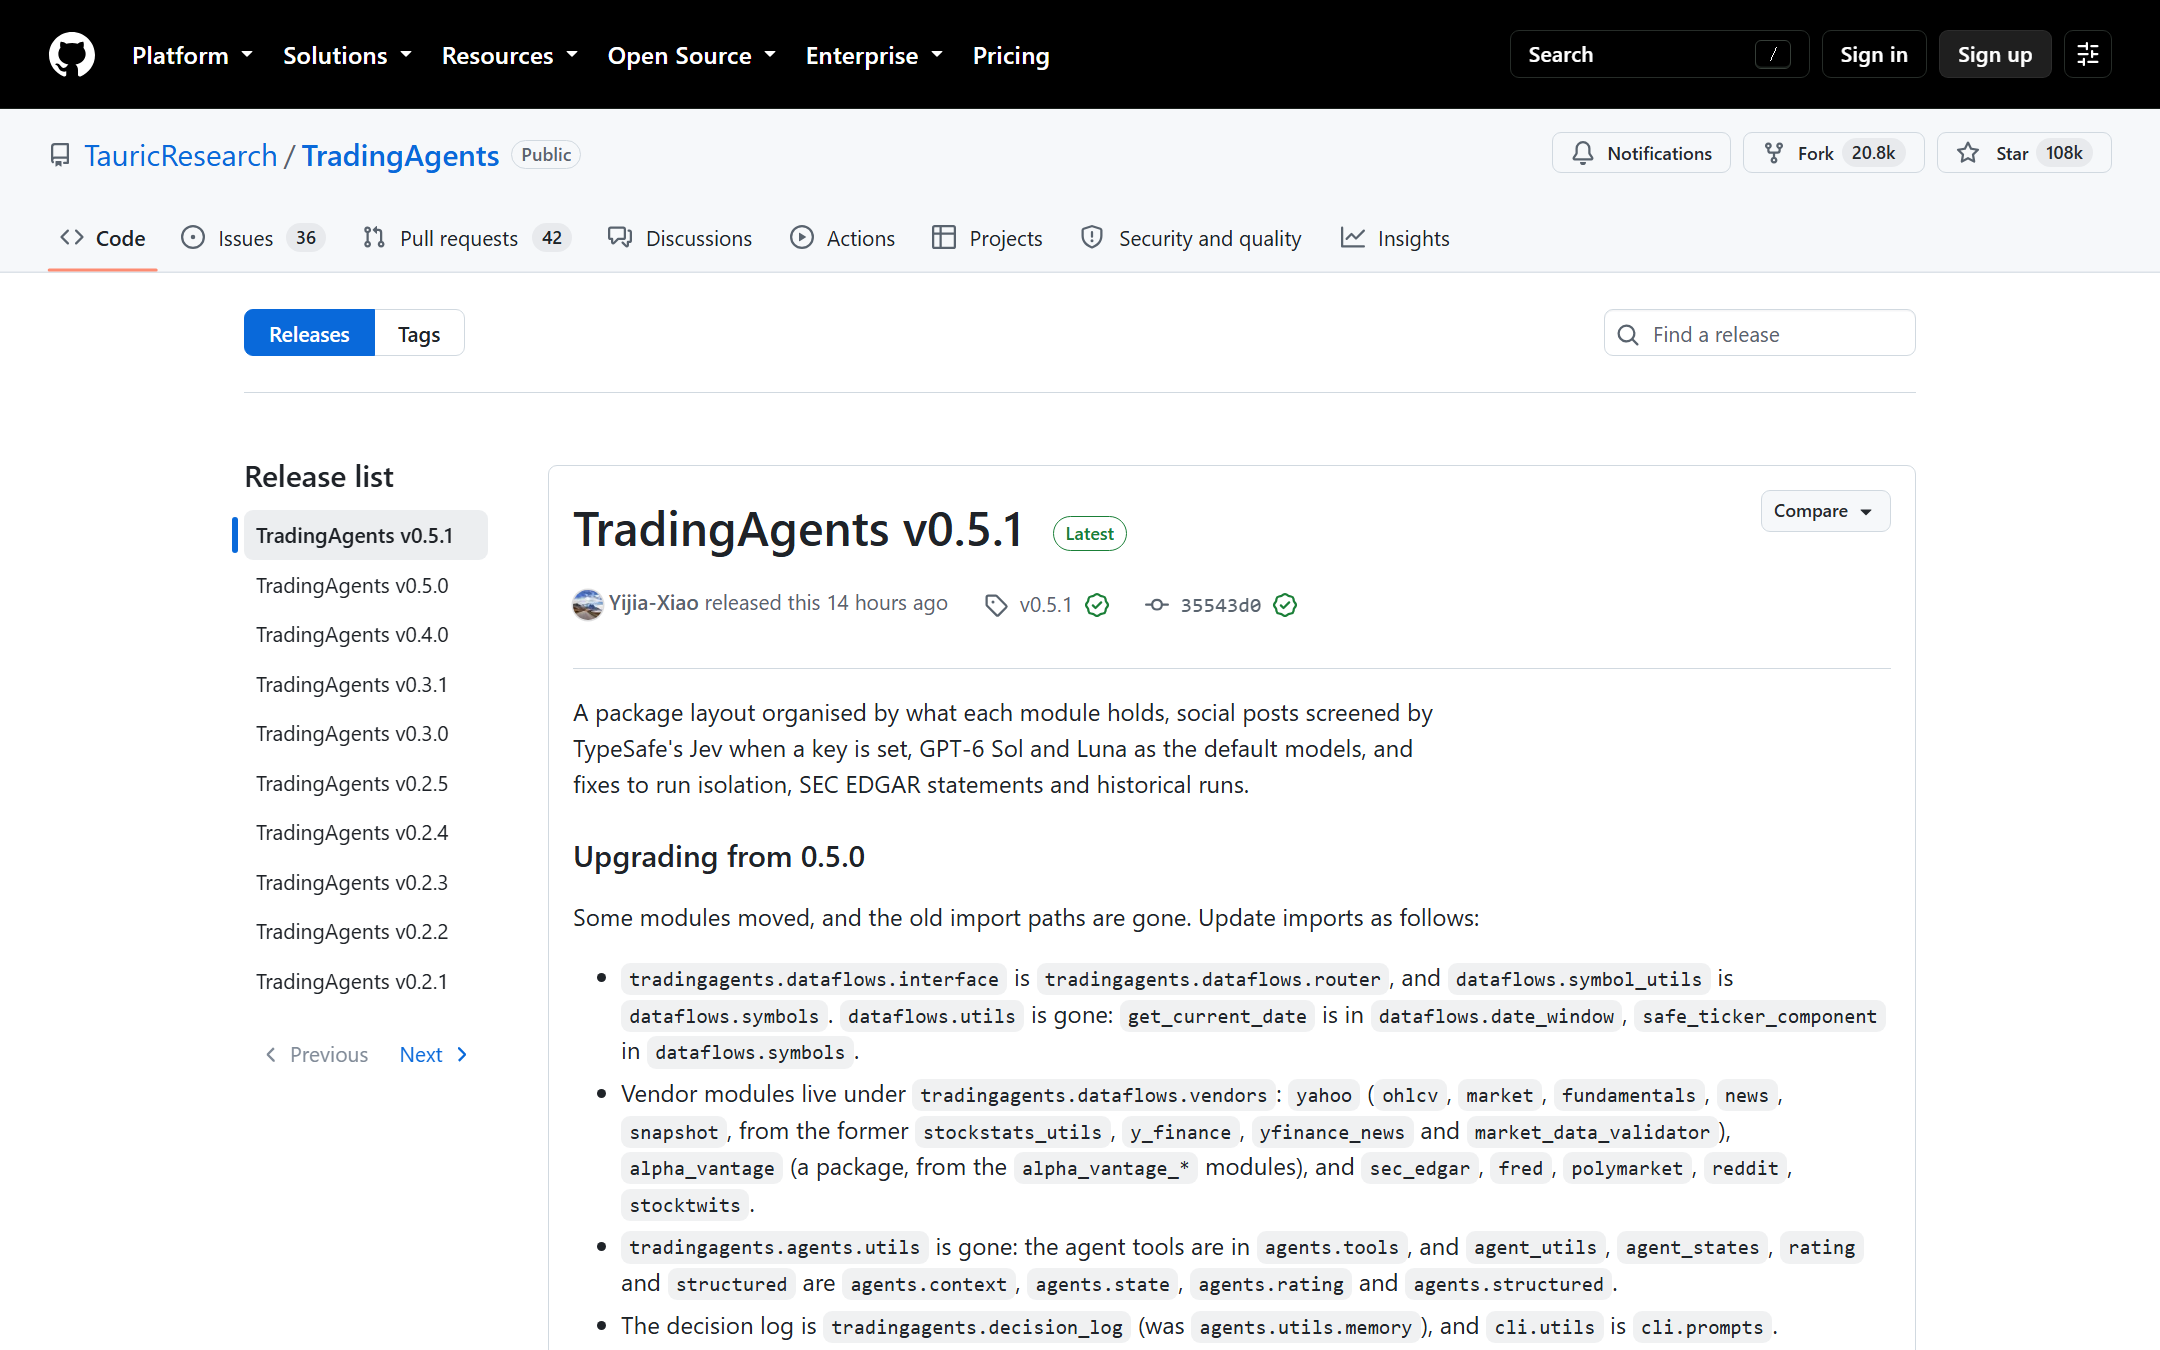Select TradingAgents v0.2.1 in release list
The width and height of the screenshot is (2160, 1350).
coord(366,981)
